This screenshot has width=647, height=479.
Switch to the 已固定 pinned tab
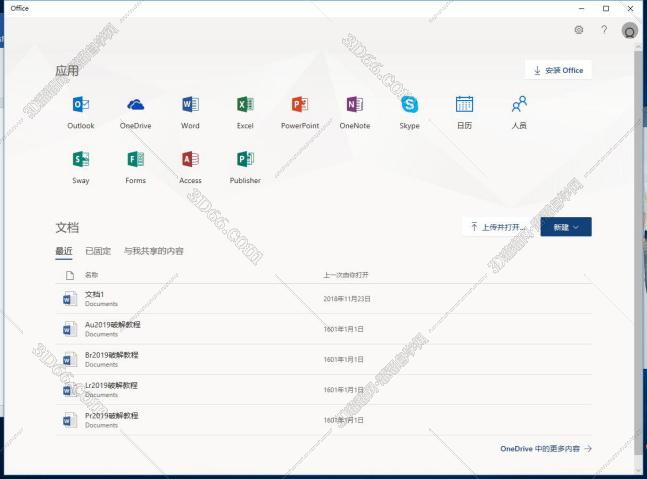point(98,251)
